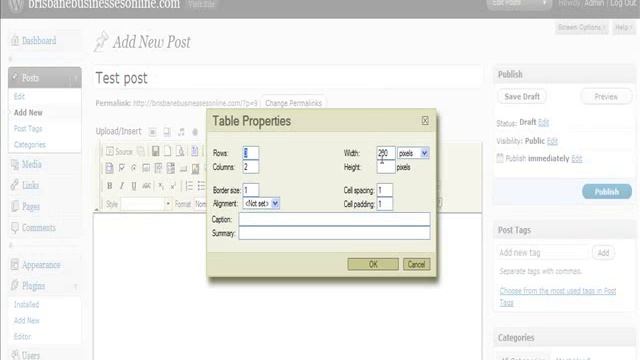Click the Height input field

coord(386,167)
